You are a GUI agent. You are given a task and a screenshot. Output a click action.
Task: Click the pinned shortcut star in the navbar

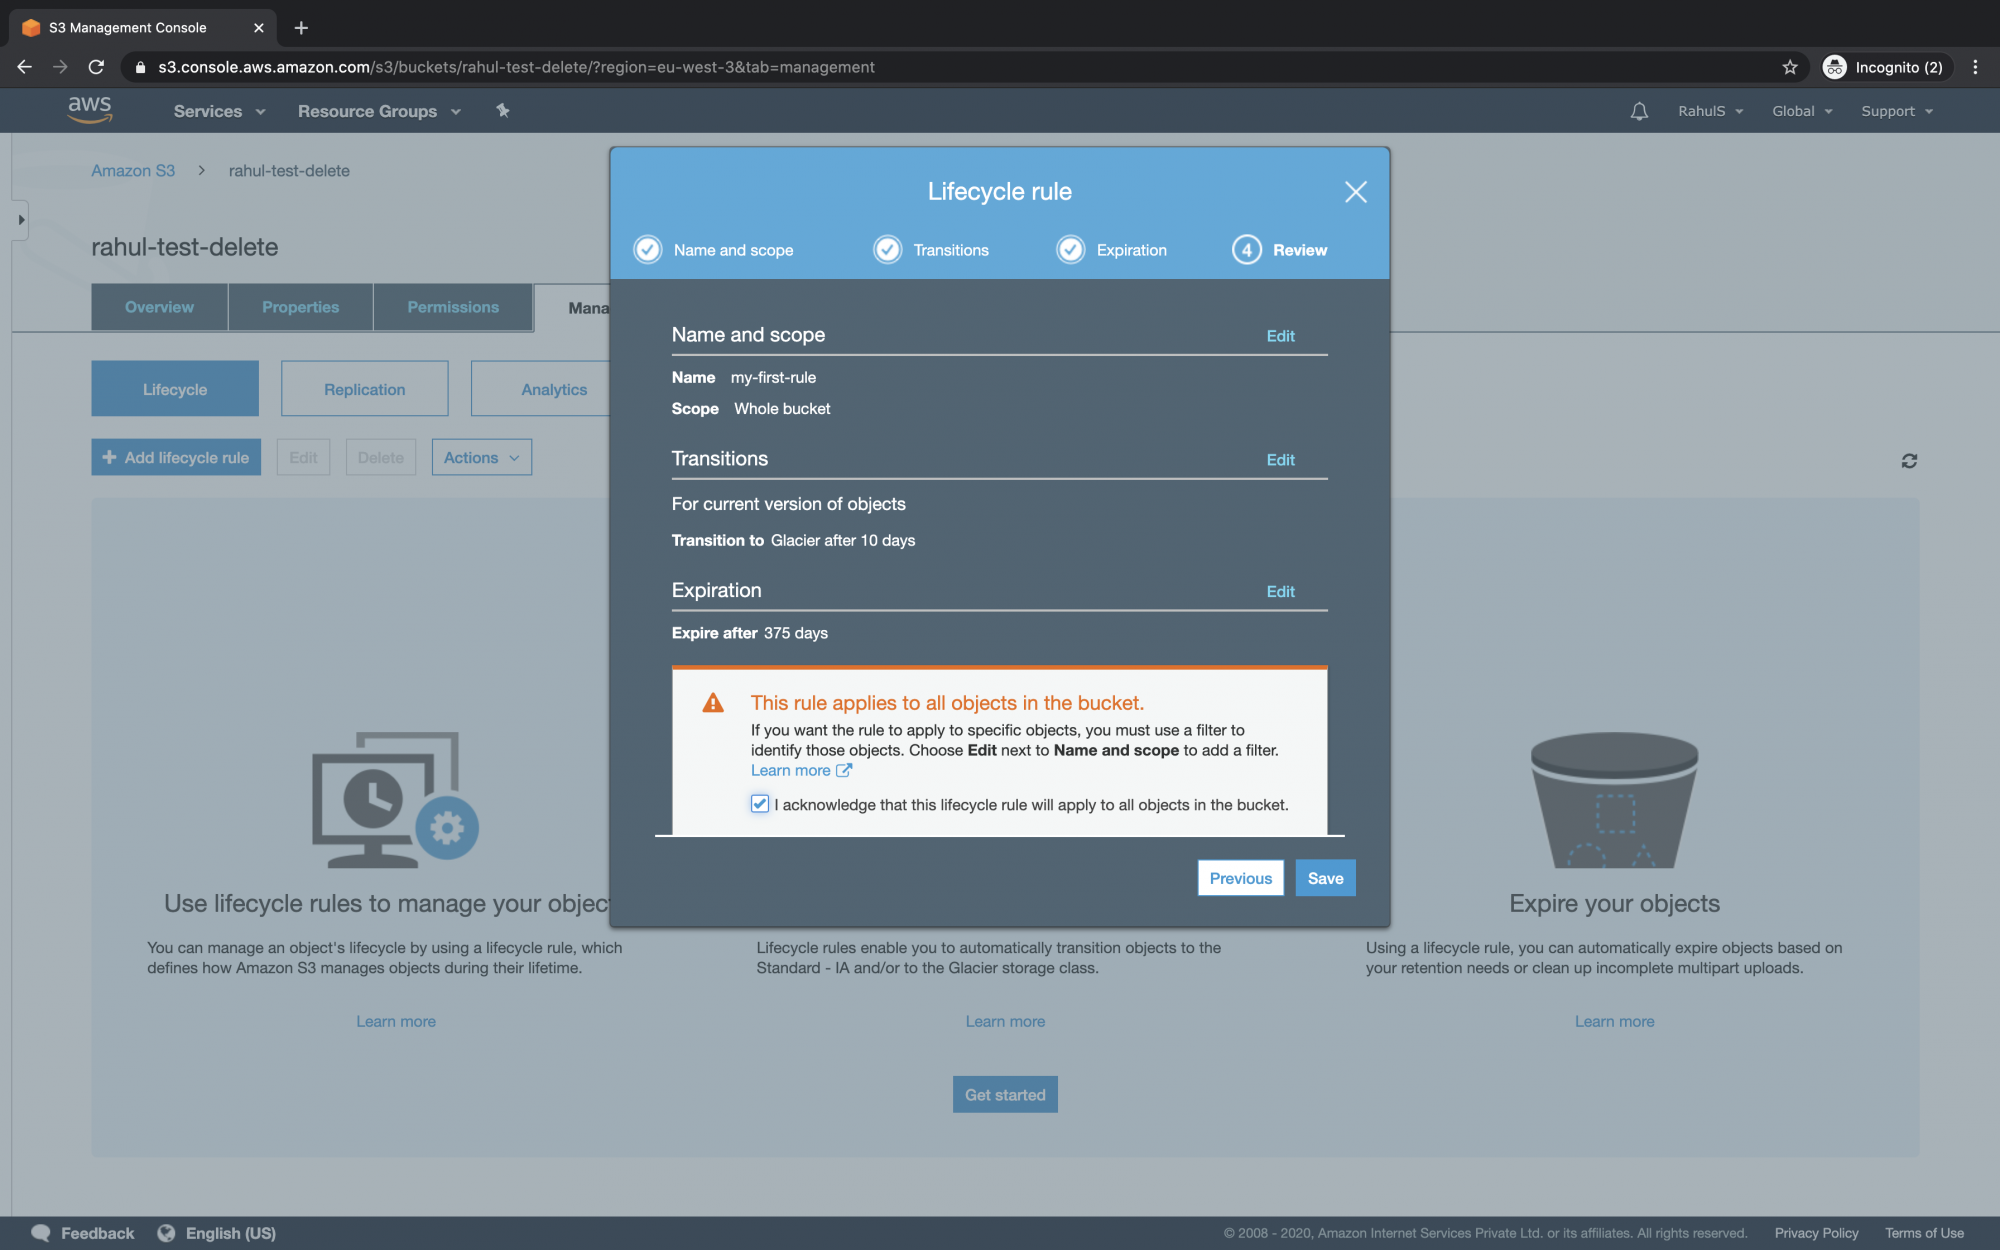pyautogui.click(x=503, y=110)
